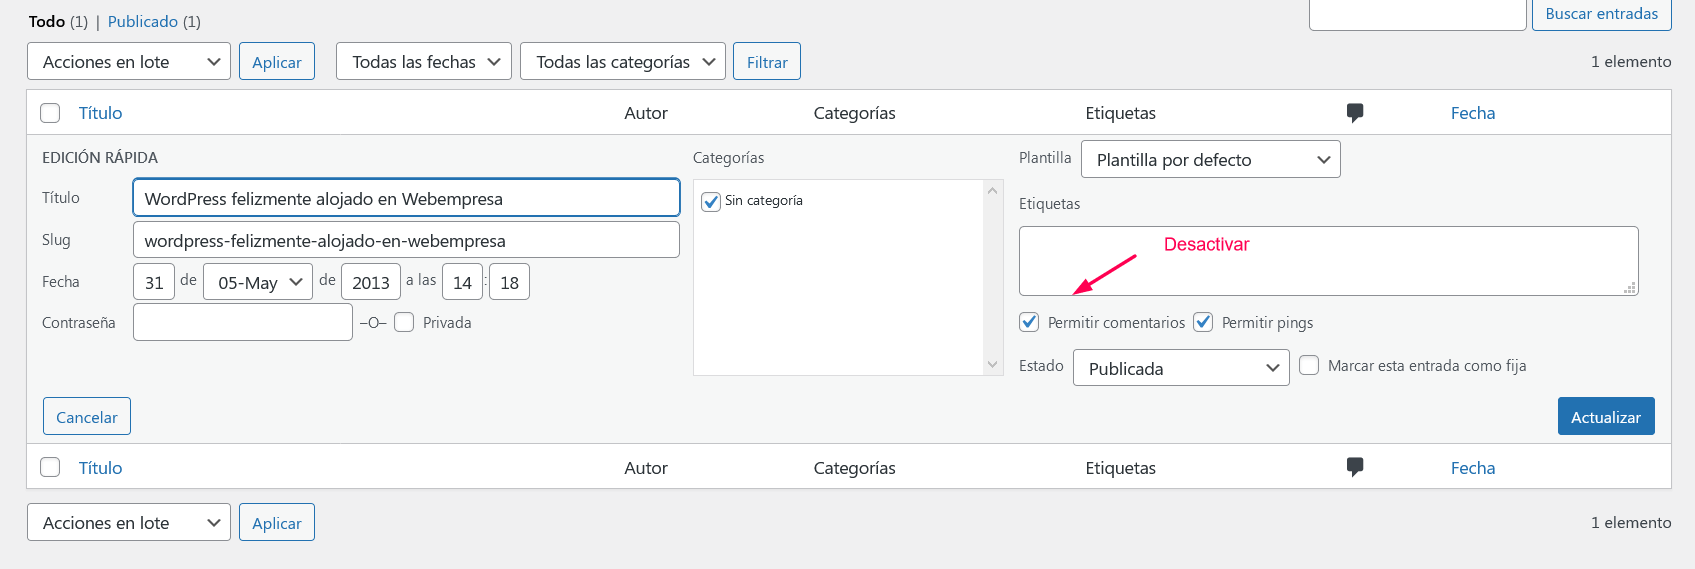Image resolution: width=1695 pixels, height=569 pixels.
Task: Enable Marcar esta entrada como fija
Action: click(x=1309, y=365)
